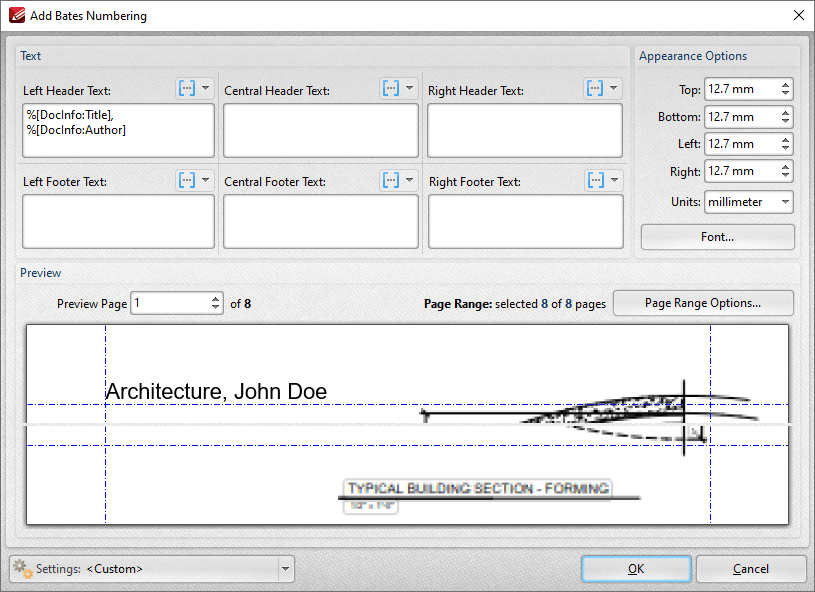The image size is (815, 592).
Task: Open the Font... dialog button
Action: point(717,237)
